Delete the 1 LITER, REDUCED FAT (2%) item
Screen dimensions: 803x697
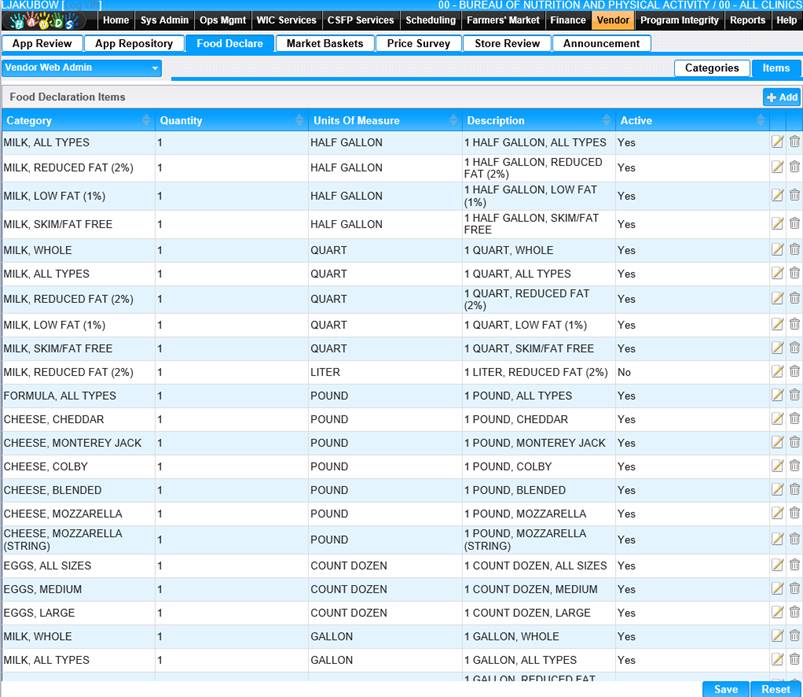[x=794, y=371]
